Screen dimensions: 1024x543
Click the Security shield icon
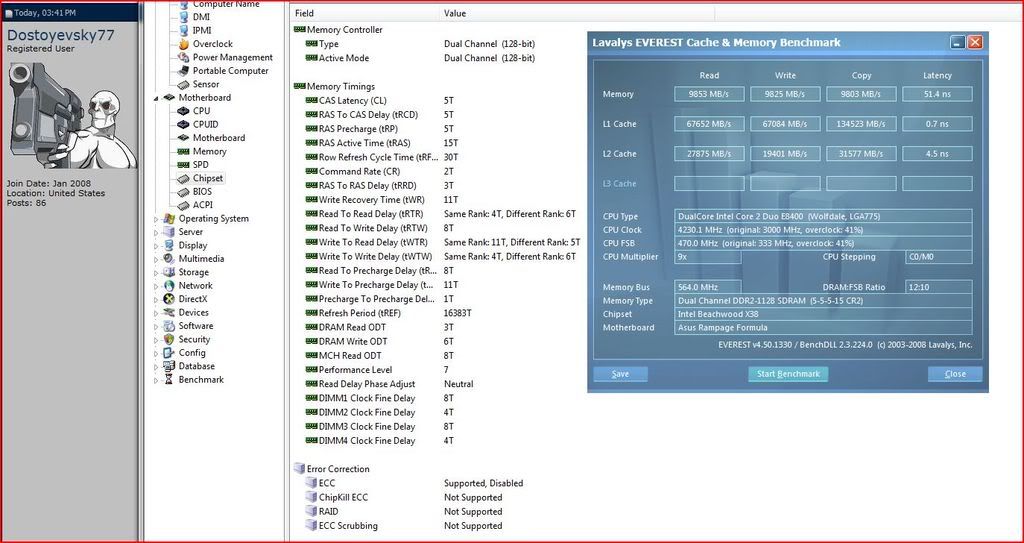pyautogui.click(x=168, y=340)
